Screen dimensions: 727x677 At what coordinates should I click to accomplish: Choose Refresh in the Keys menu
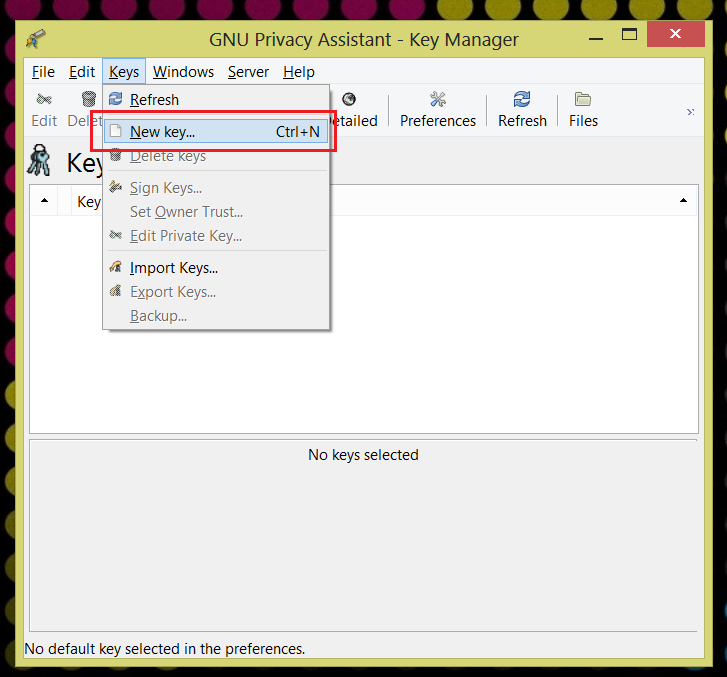coord(154,100)
